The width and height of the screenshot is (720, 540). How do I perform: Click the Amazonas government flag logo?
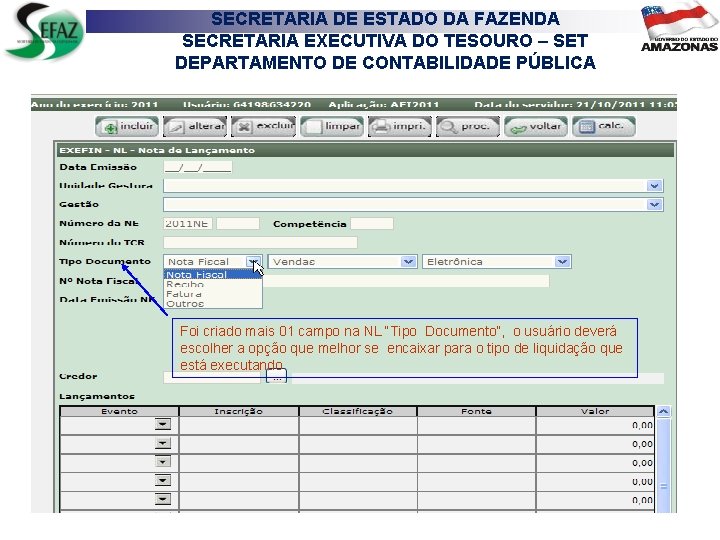[x=680, y=27]
